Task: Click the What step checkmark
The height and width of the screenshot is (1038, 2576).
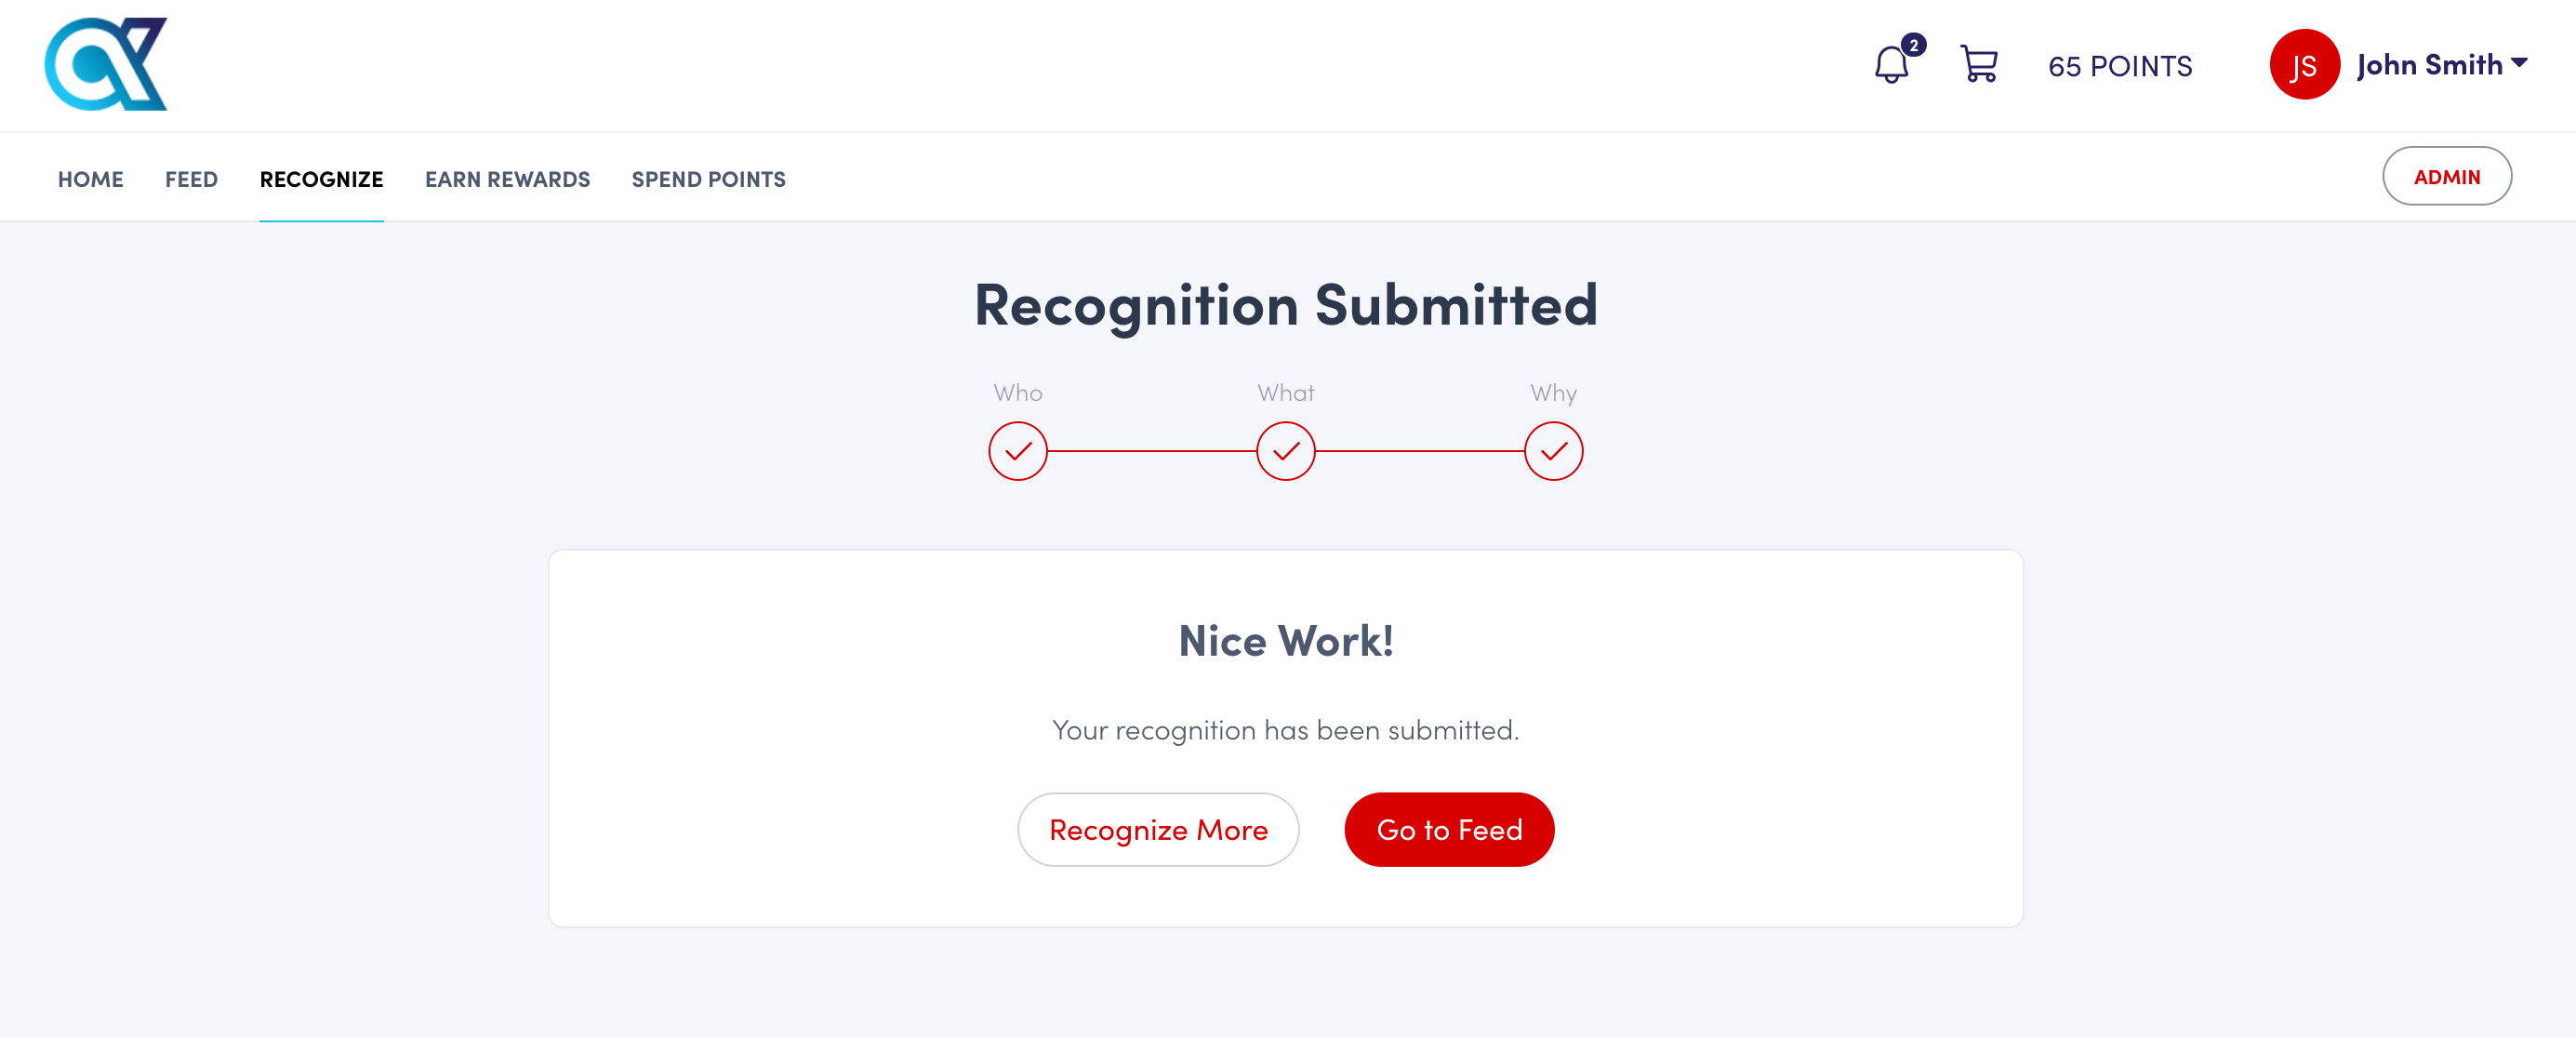Action: 1285,451
